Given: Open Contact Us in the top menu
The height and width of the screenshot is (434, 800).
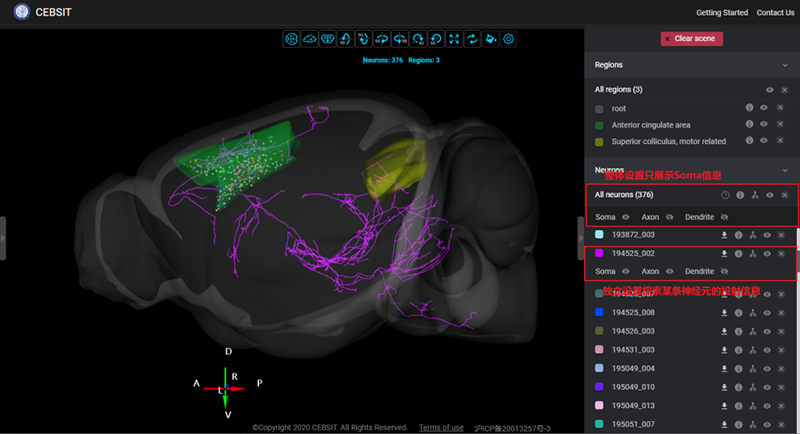Looking at the screenshot, I should [x=775, y=13].
